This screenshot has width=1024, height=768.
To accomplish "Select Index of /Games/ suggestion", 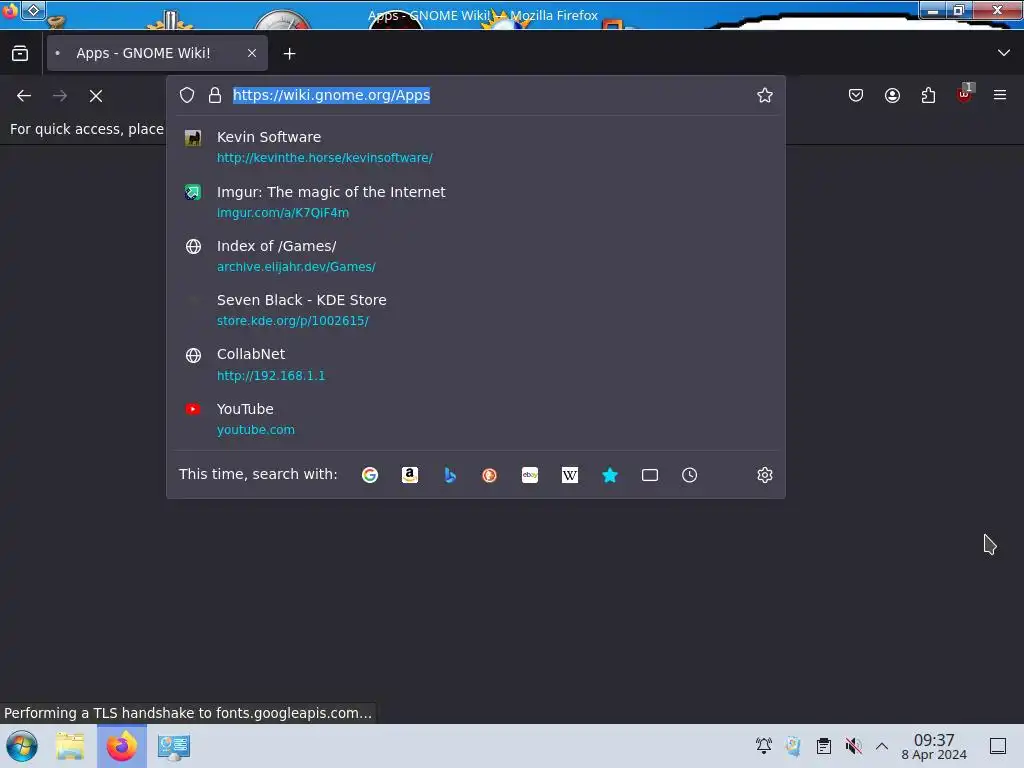I will (x=476, y=256).
